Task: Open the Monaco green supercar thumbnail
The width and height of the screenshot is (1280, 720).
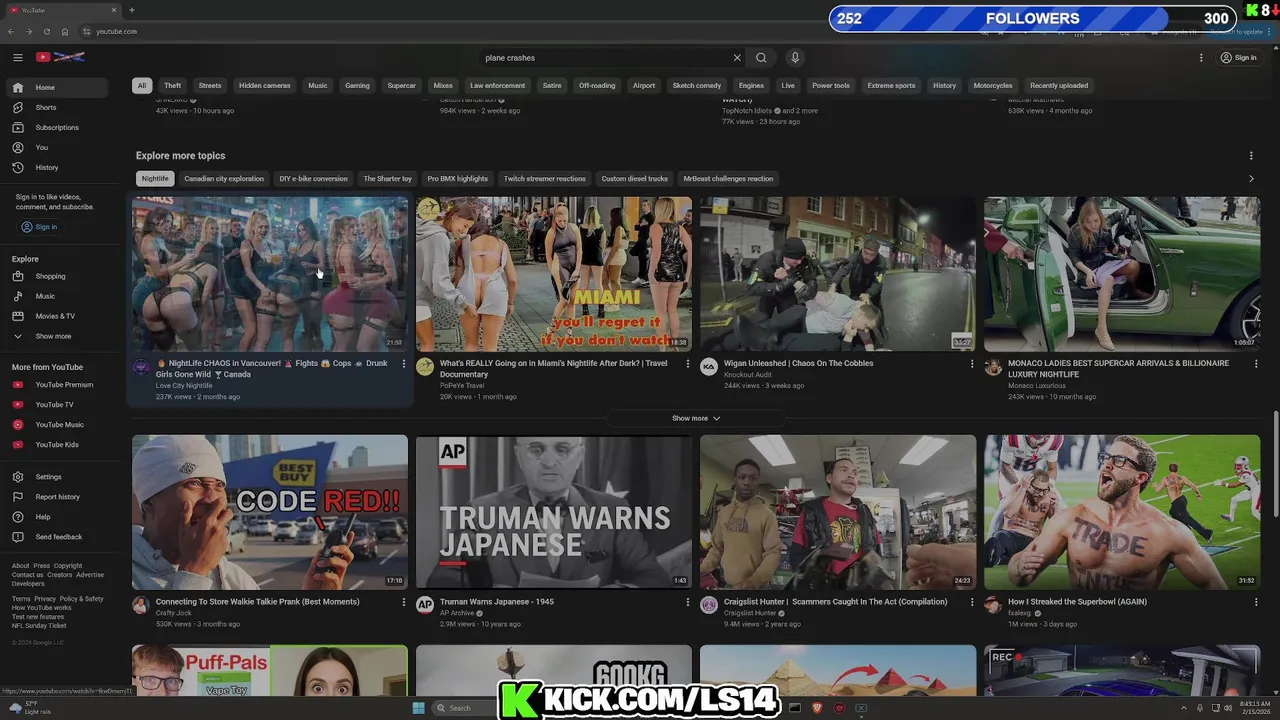Action: coord(1122,274)
